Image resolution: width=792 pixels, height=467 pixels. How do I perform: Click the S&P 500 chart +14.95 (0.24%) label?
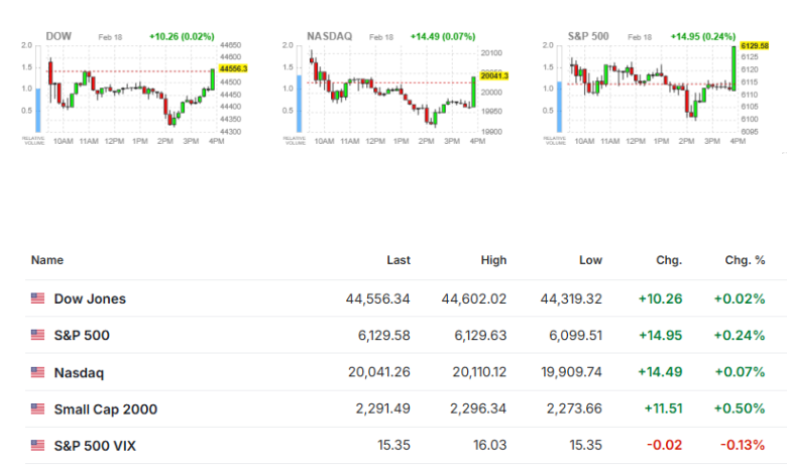[703, 37]
